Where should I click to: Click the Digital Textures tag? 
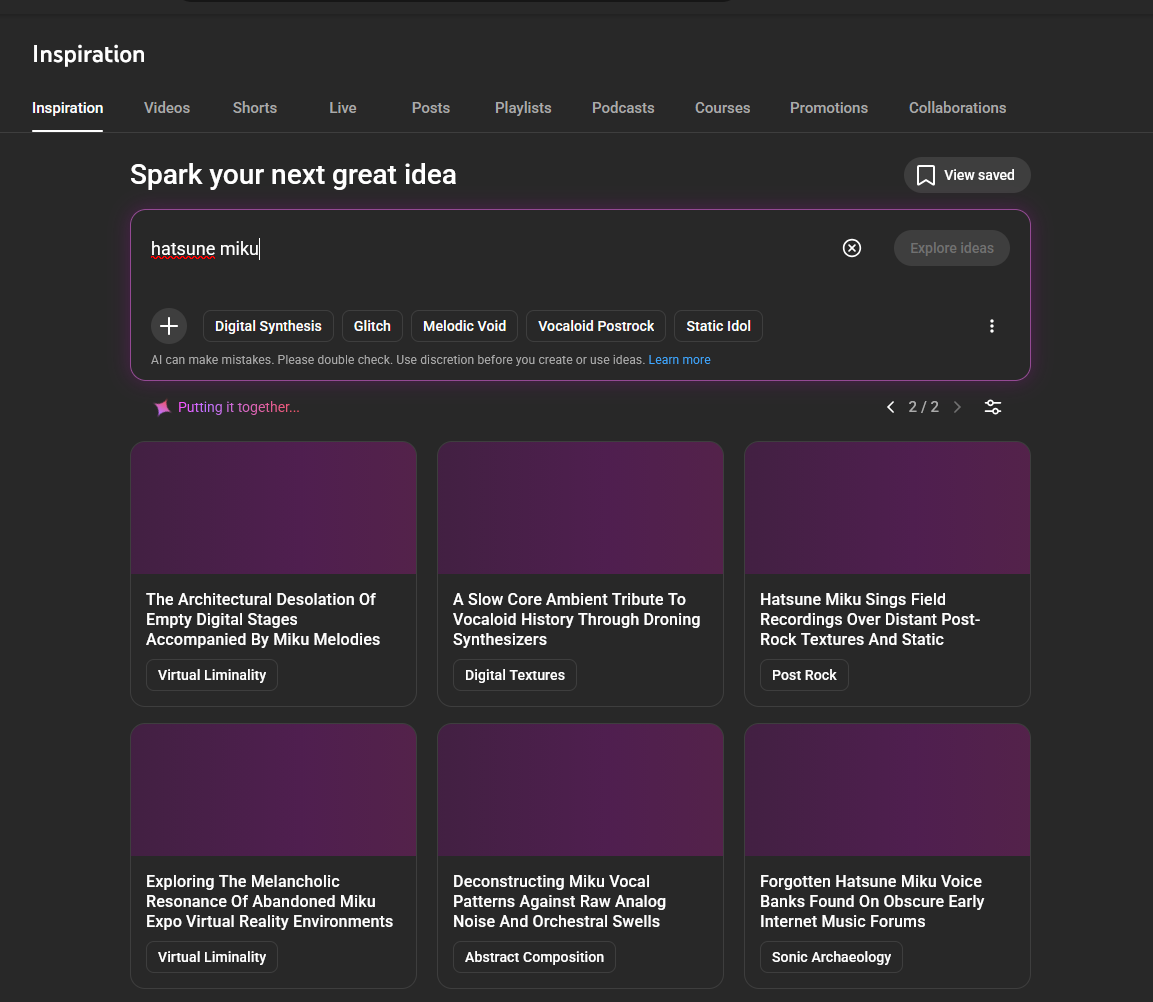[515, 675]
